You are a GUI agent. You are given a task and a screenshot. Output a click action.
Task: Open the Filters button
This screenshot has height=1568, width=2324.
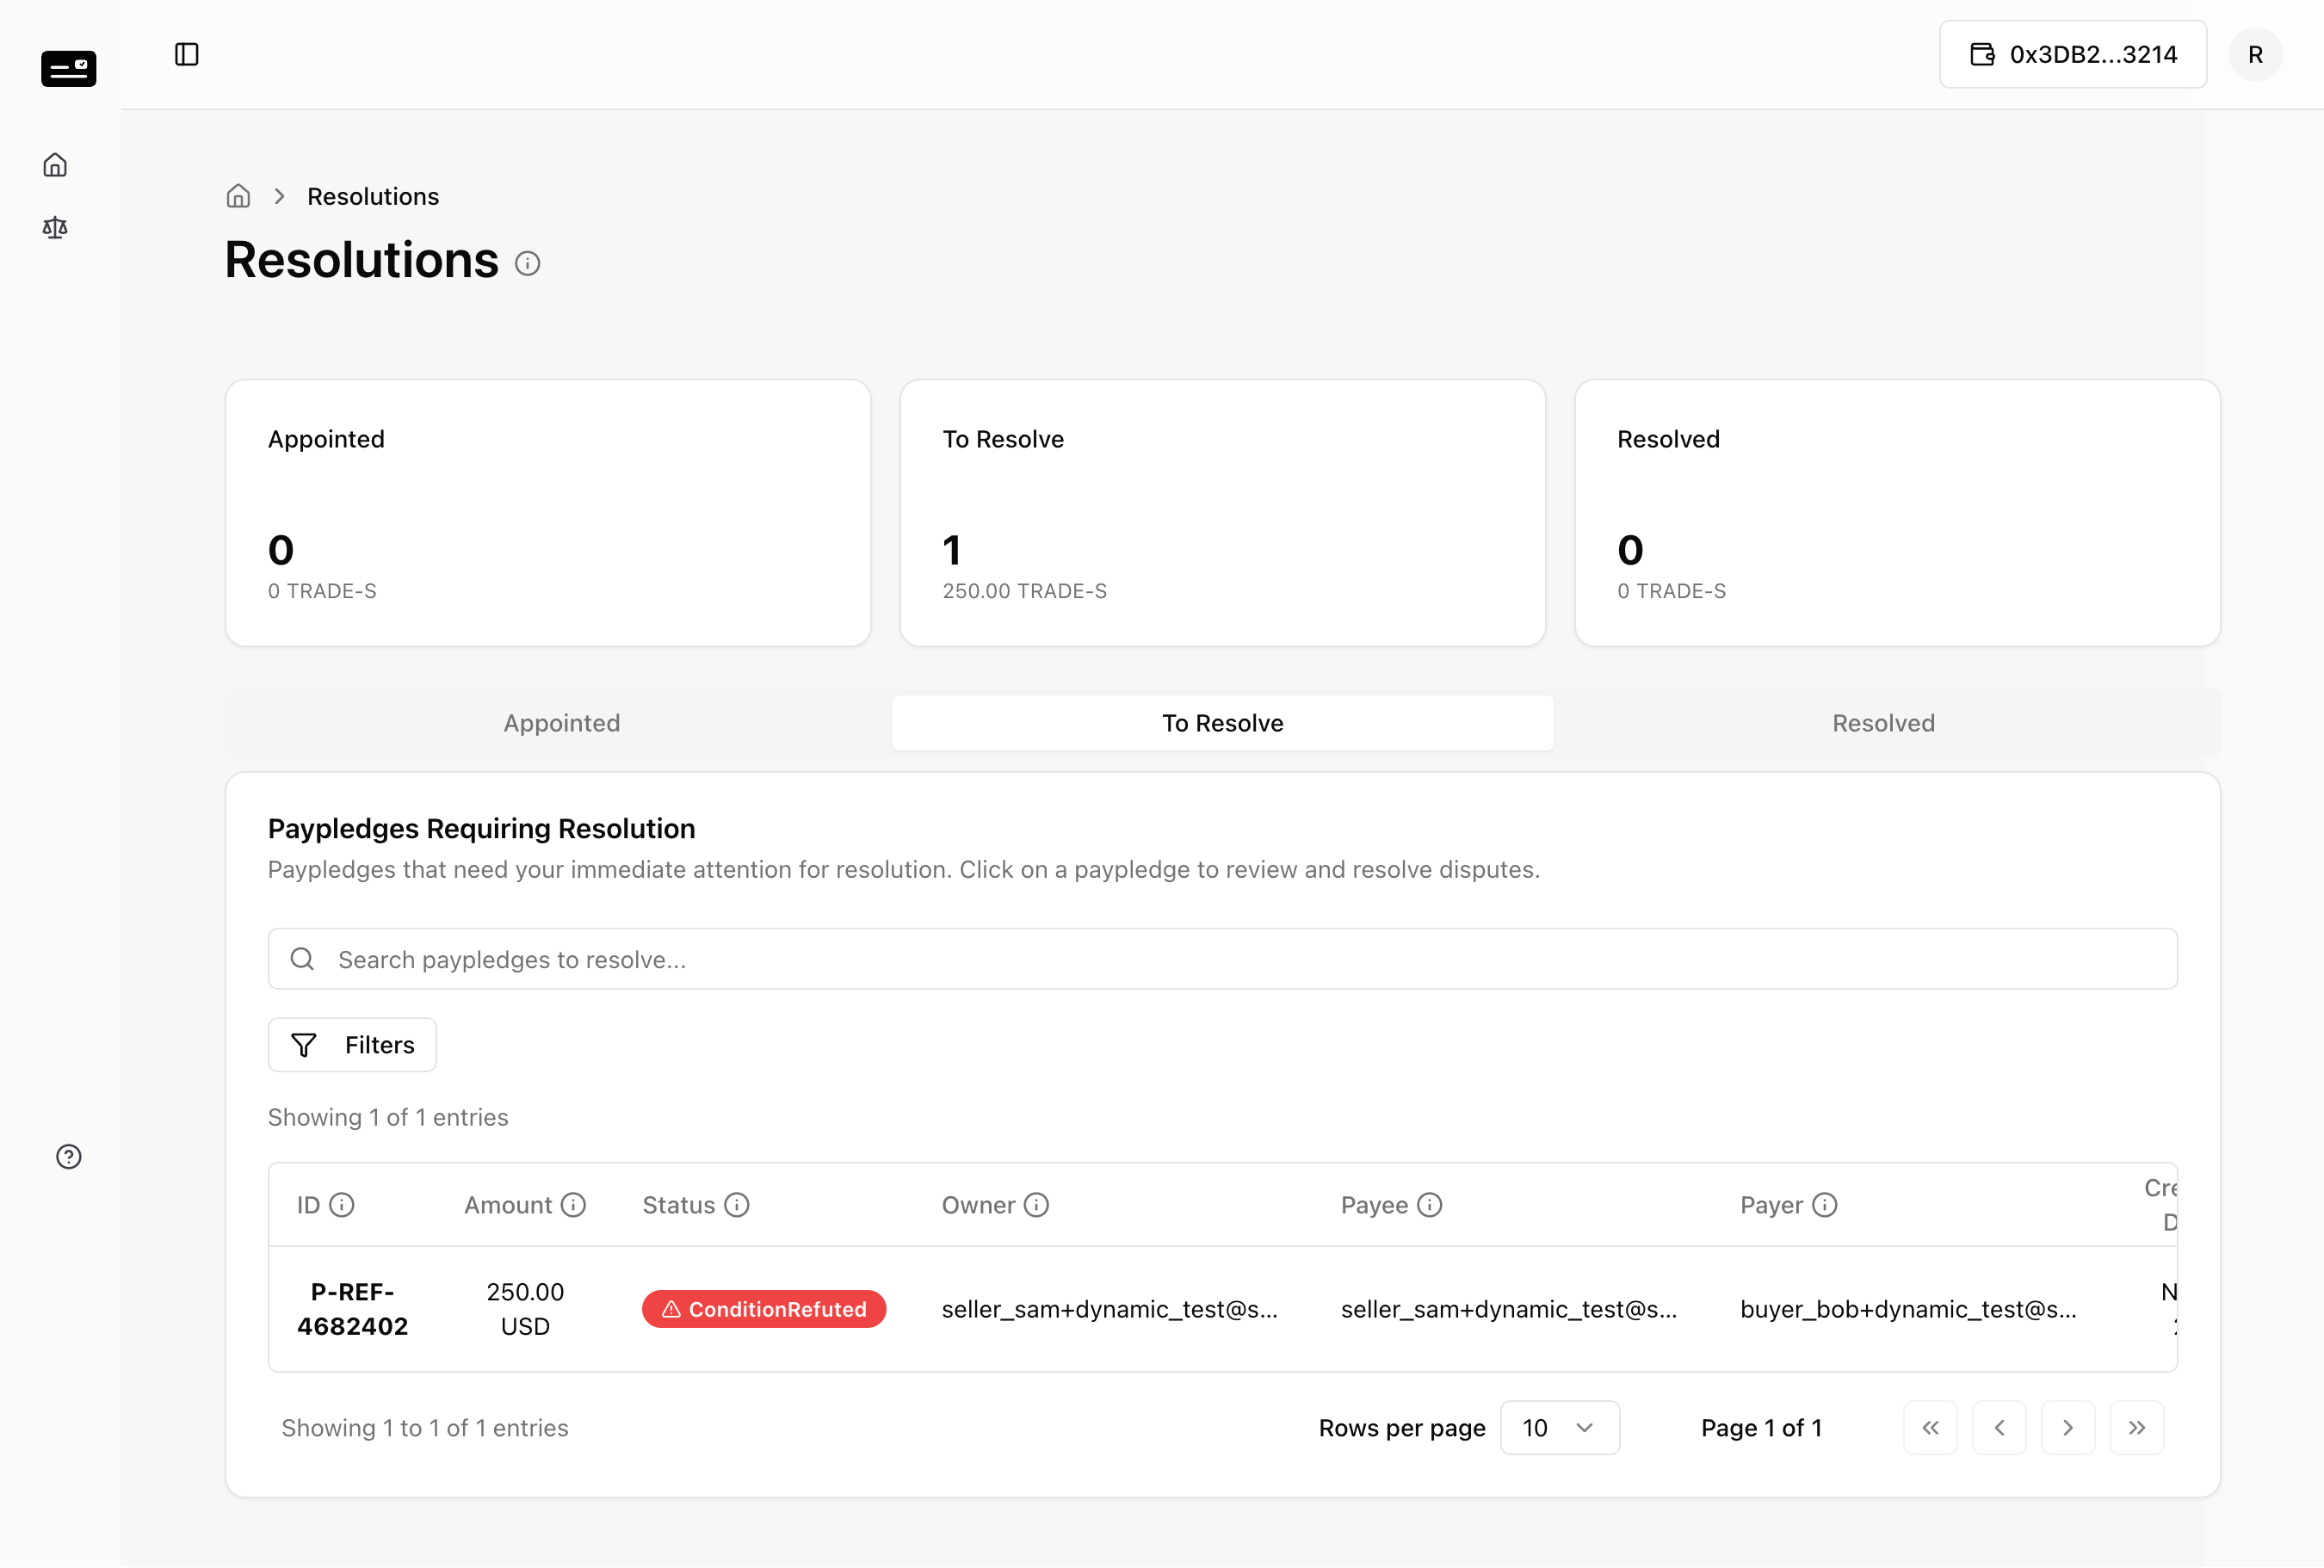[352, 1045]
